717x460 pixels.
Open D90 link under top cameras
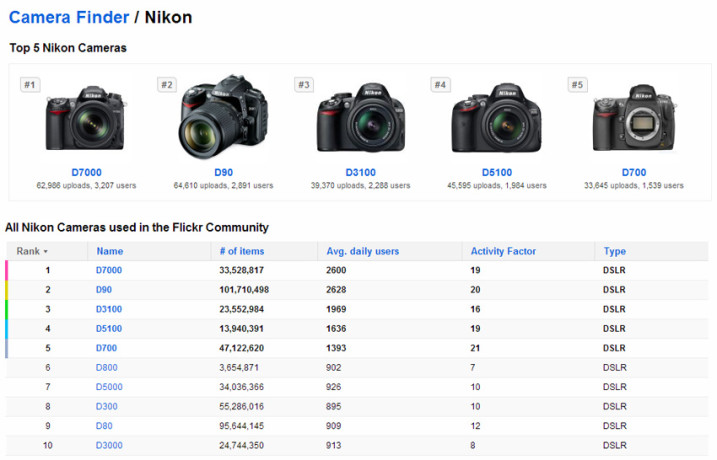coord(224,172)
